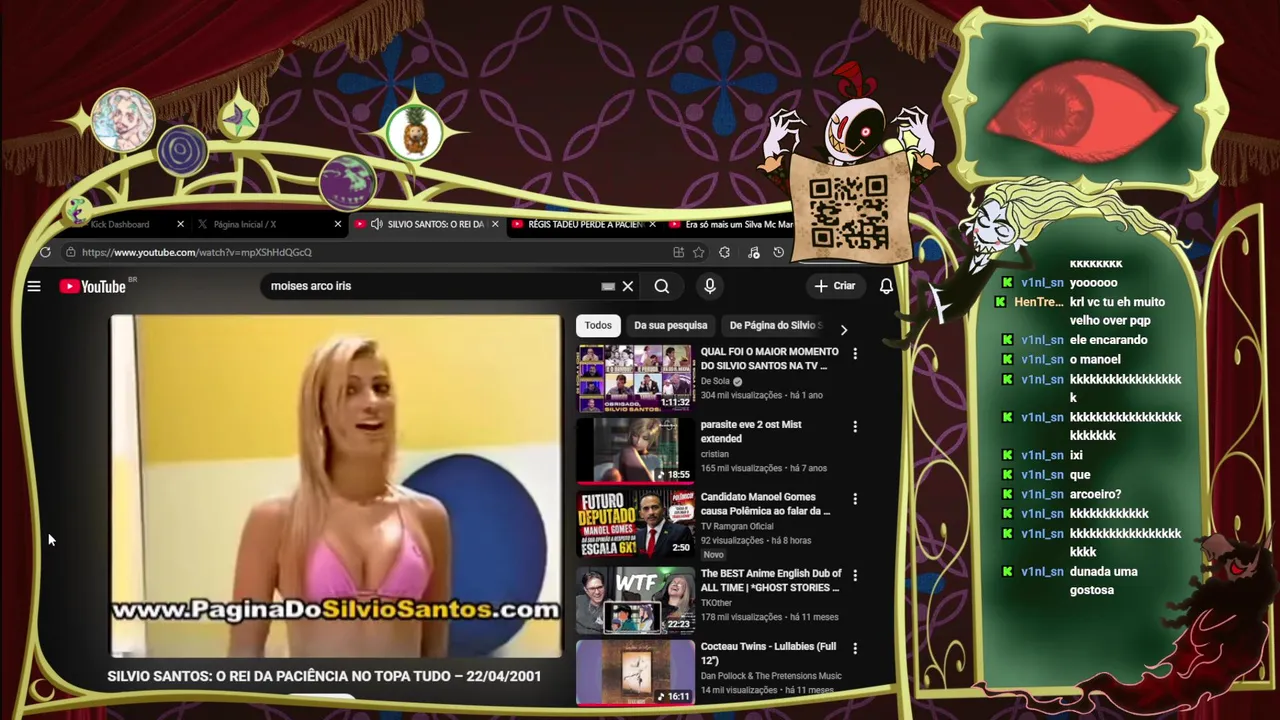Click the green star avatar in the overlay
The width and height of the screenshot is (1280, 720).
238,119
